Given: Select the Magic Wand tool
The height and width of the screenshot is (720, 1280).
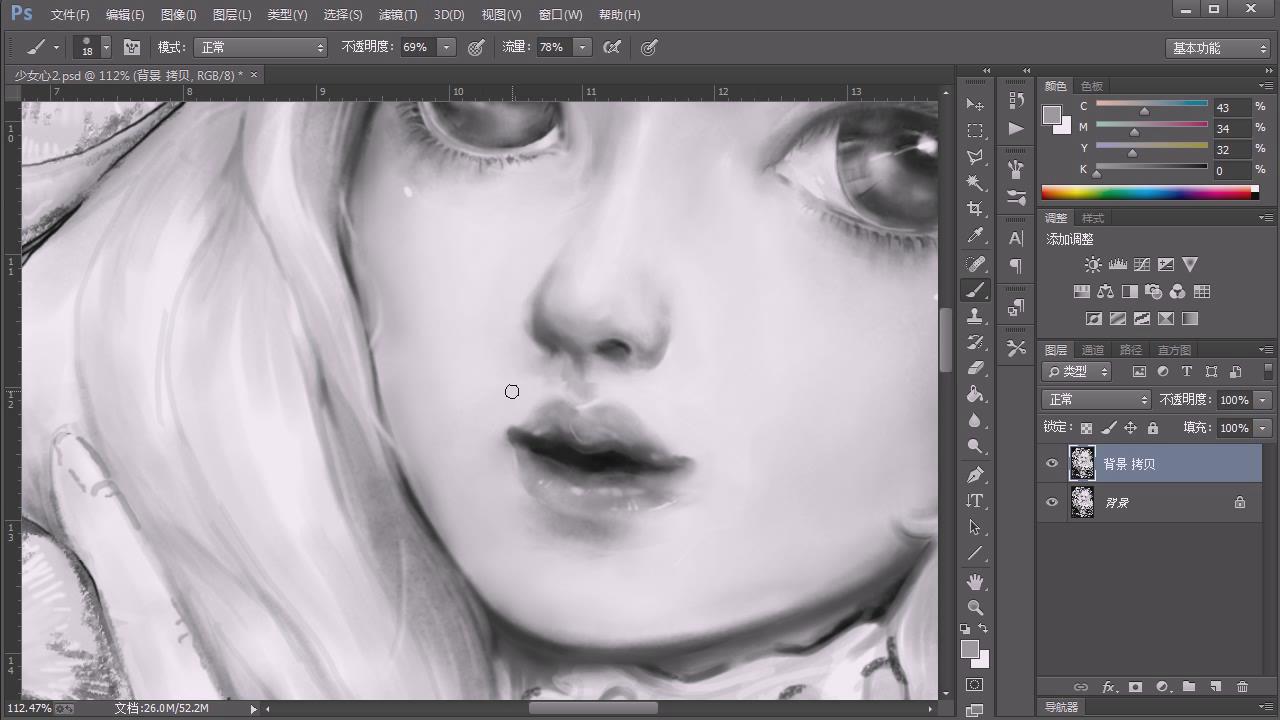Looking at the screenshot, I should pos(975,183).
